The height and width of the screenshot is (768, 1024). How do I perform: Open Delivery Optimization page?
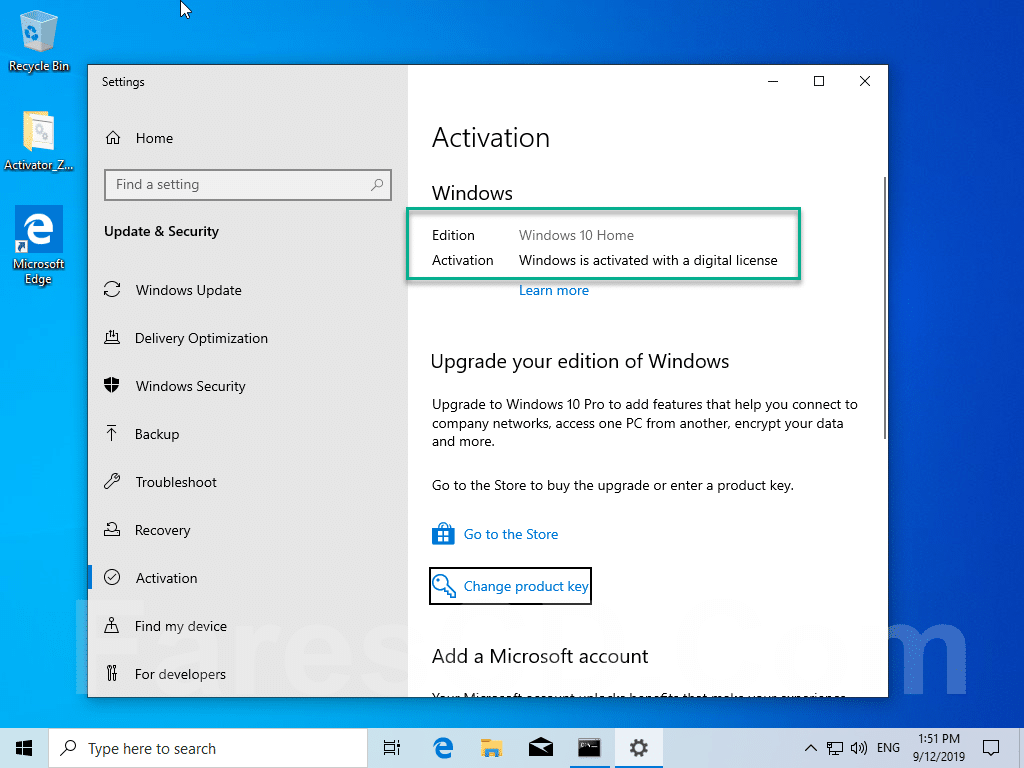tap(201, 338)
